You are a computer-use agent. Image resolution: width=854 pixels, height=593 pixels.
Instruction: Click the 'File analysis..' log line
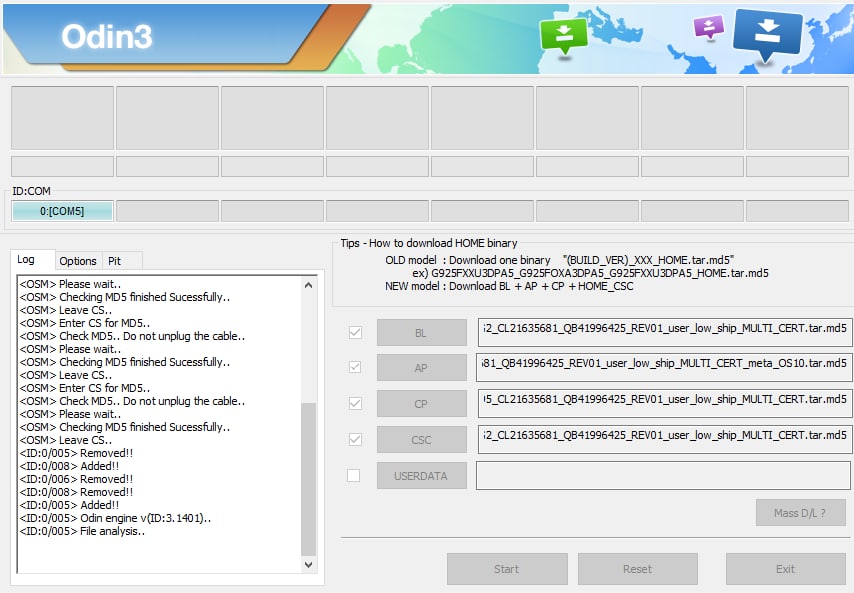click(82, 531)
